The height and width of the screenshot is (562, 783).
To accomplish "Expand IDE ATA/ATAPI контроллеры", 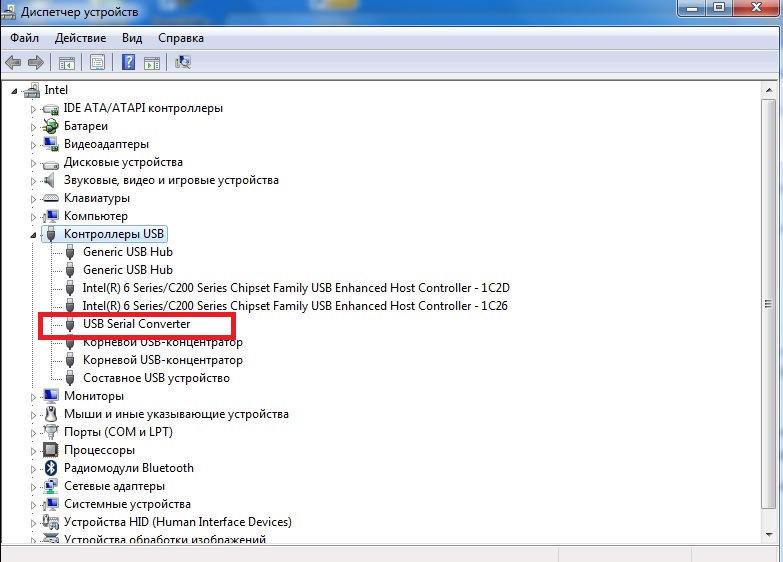I will pyautogui.click(x=33, y=109).
